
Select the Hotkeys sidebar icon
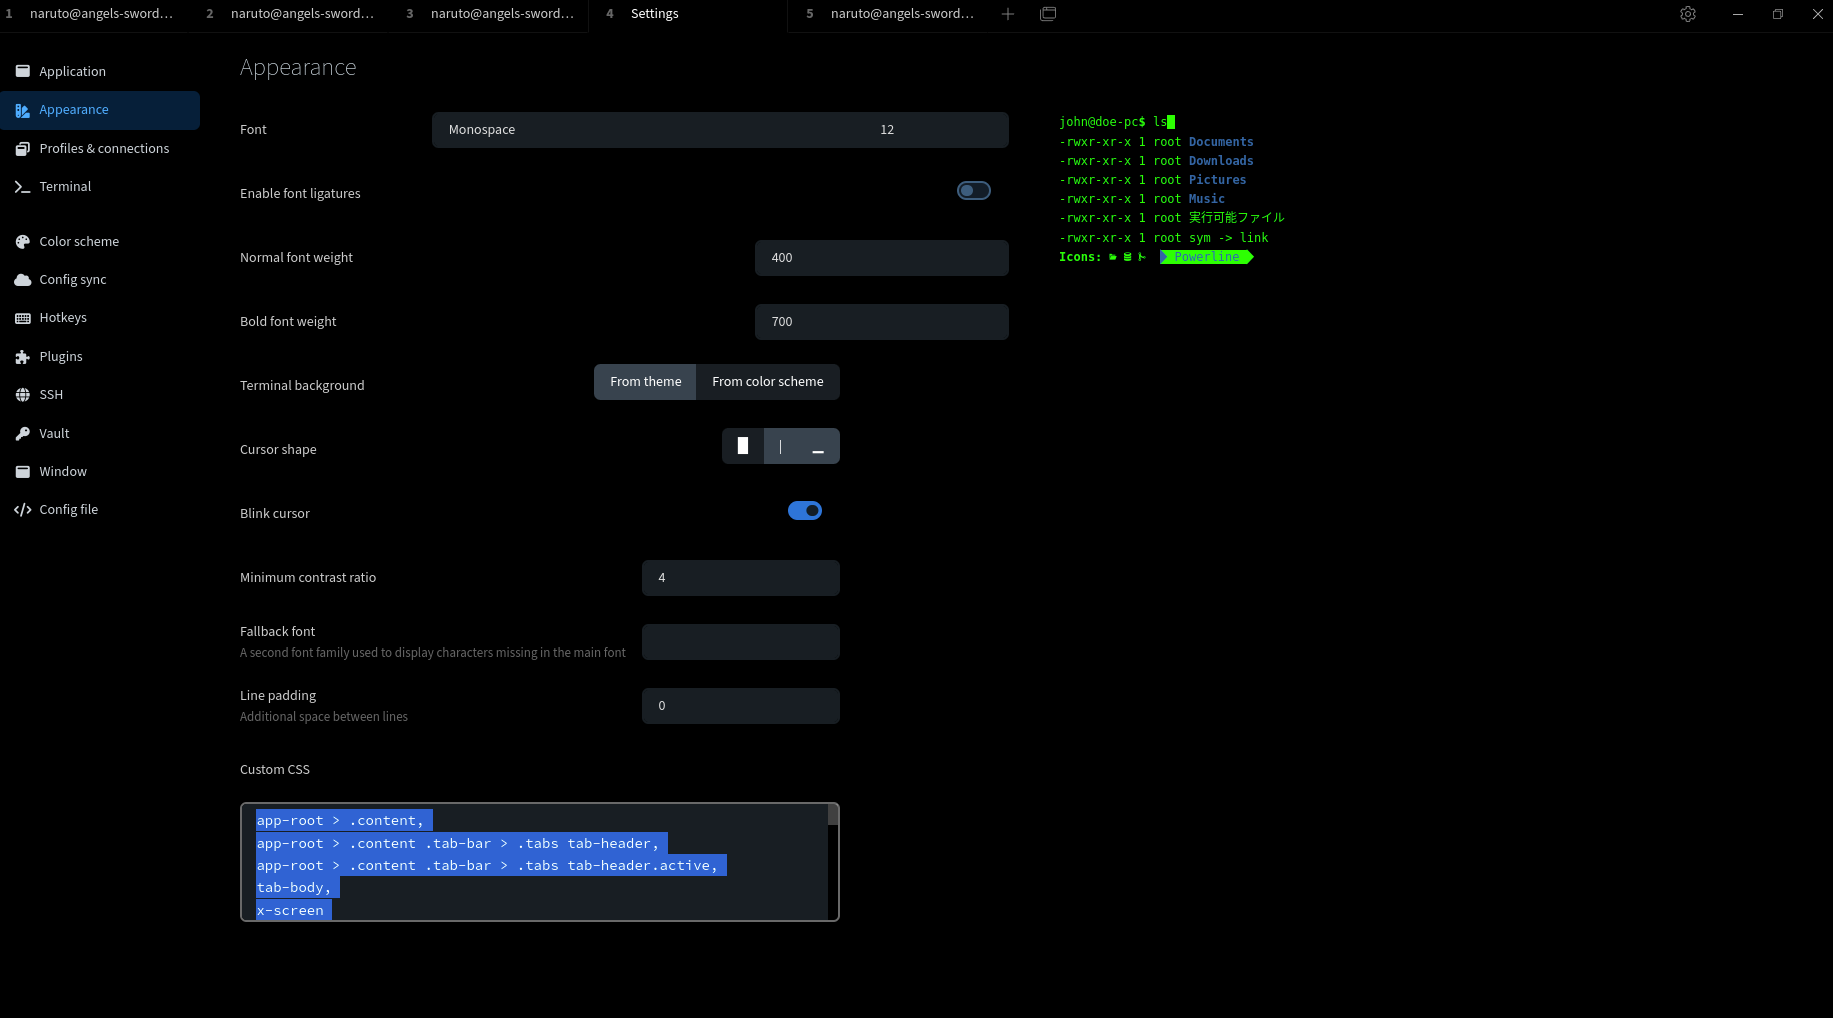pos(63,317)
